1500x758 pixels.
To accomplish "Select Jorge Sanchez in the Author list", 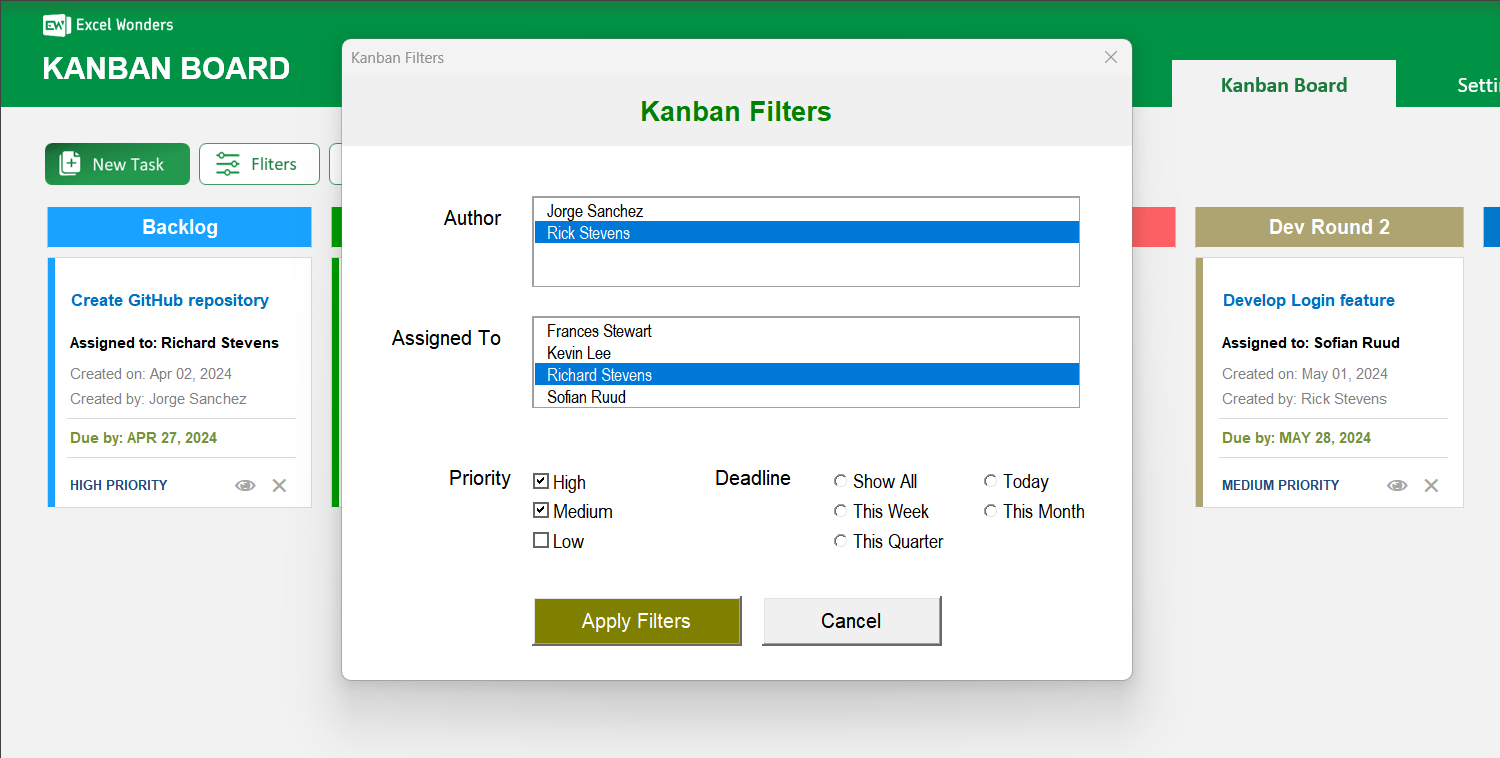I will pos(595,211).
